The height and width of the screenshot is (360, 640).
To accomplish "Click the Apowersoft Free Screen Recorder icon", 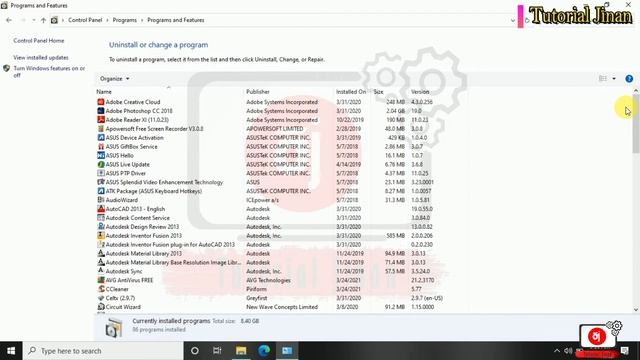I will click(101, 129).
